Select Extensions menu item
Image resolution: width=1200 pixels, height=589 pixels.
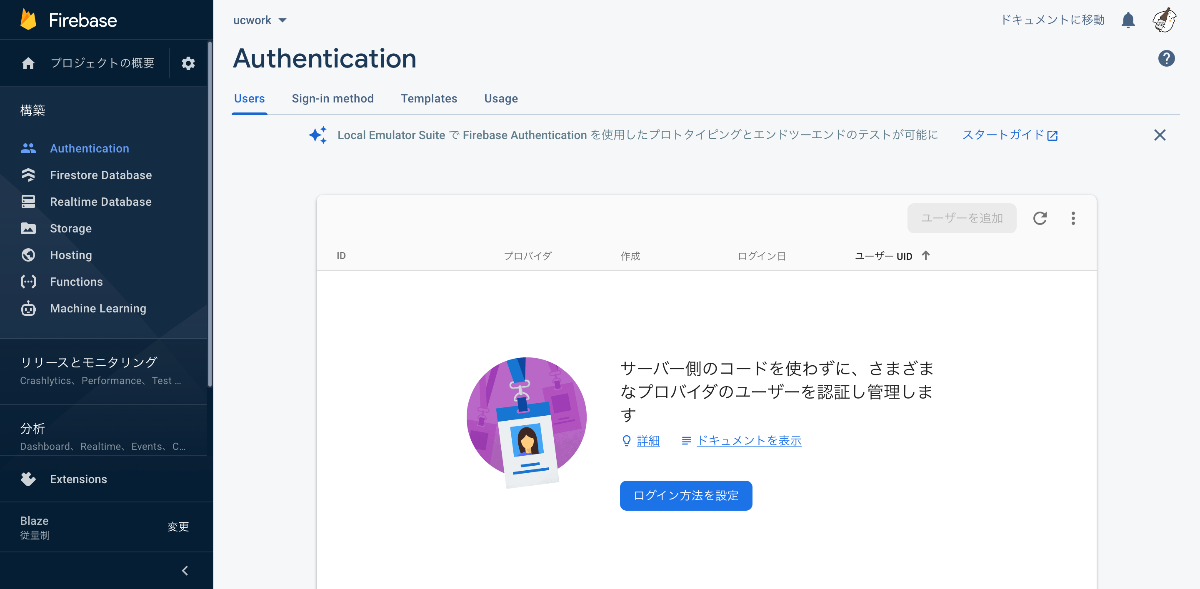79,480
